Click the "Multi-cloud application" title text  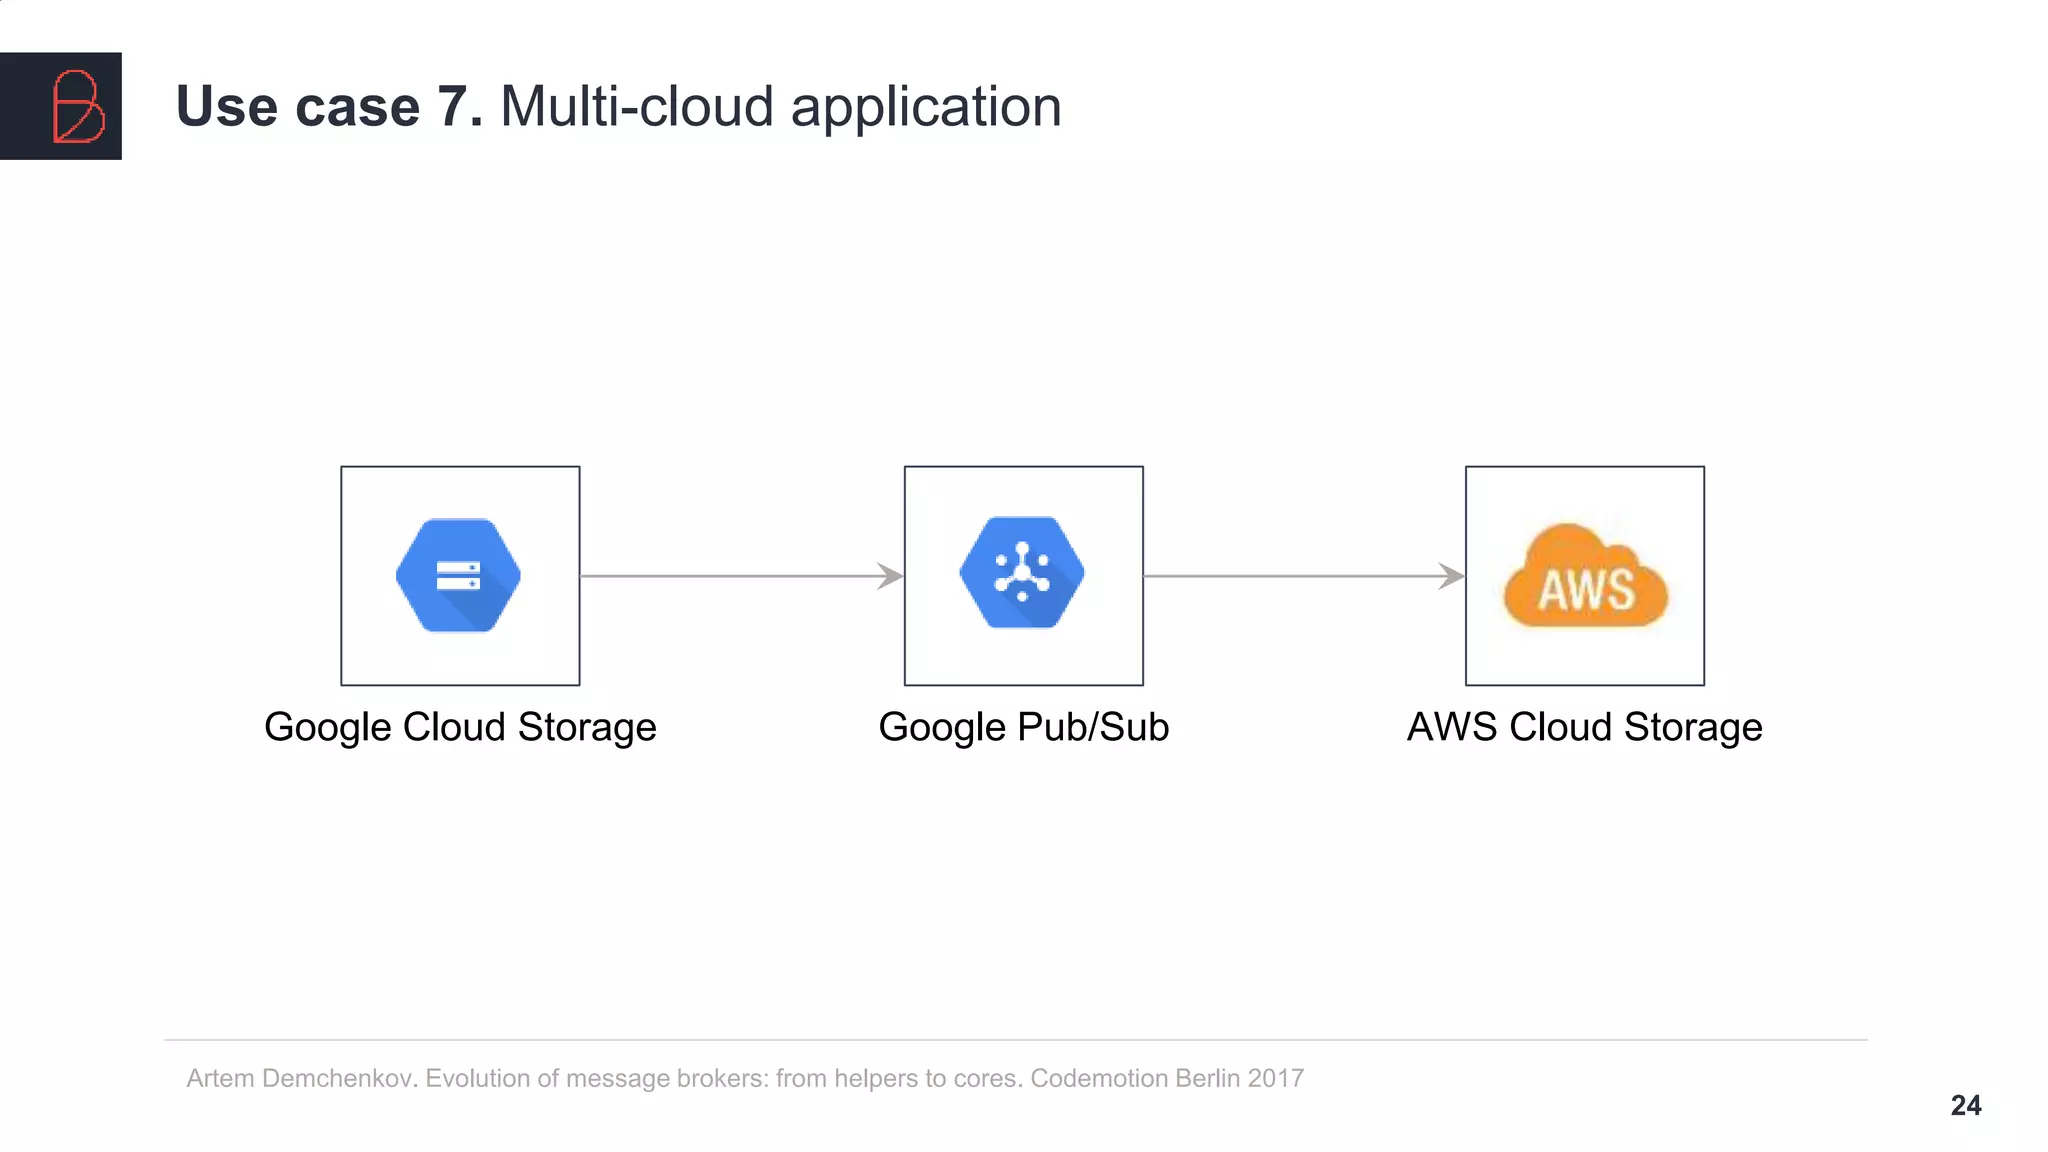tap(780, 106)
